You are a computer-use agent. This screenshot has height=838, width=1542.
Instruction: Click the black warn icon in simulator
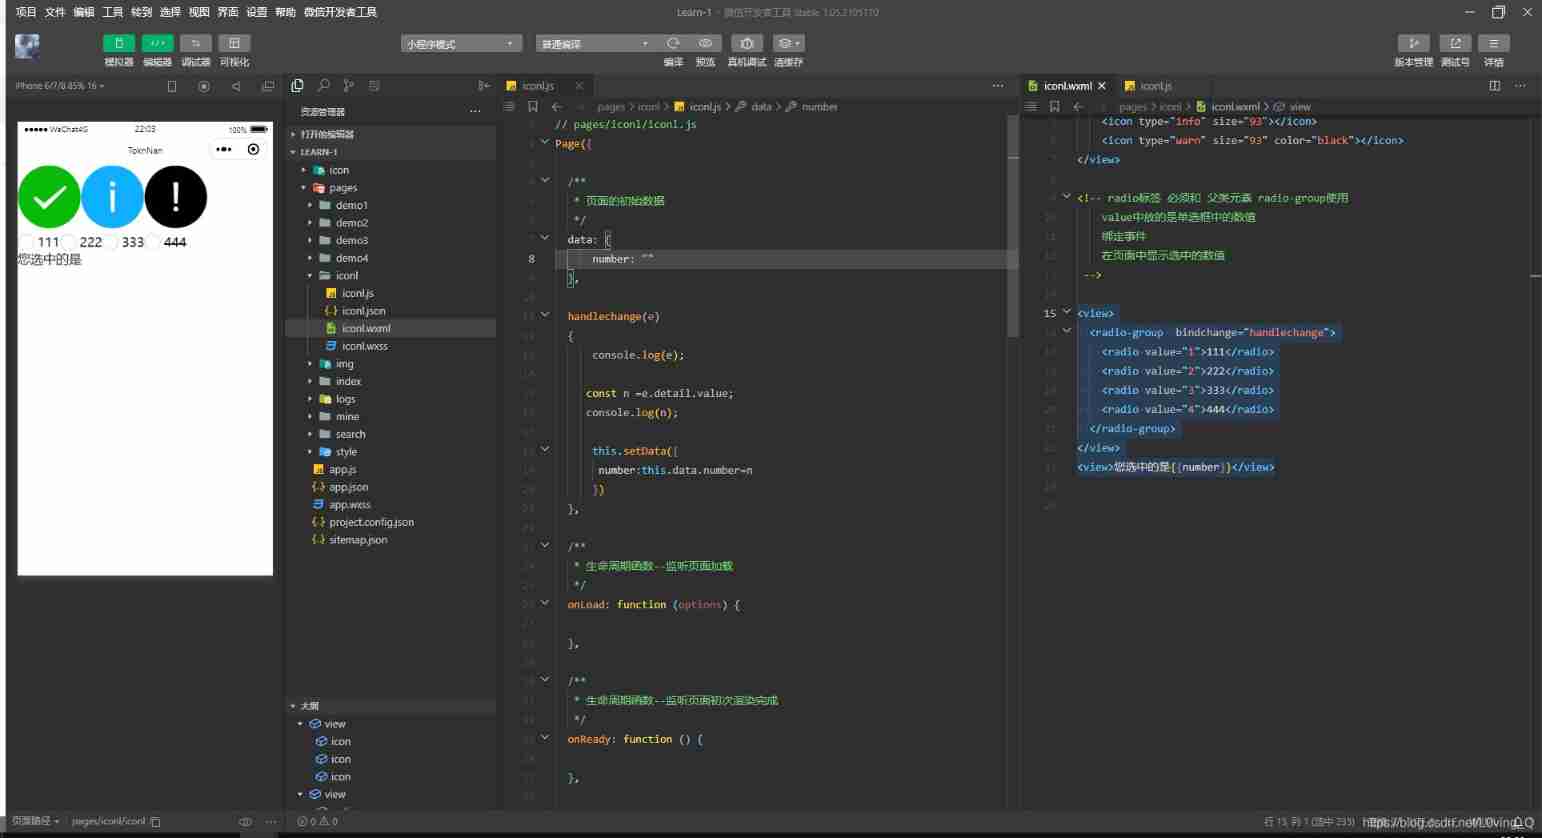click(176, 197)
